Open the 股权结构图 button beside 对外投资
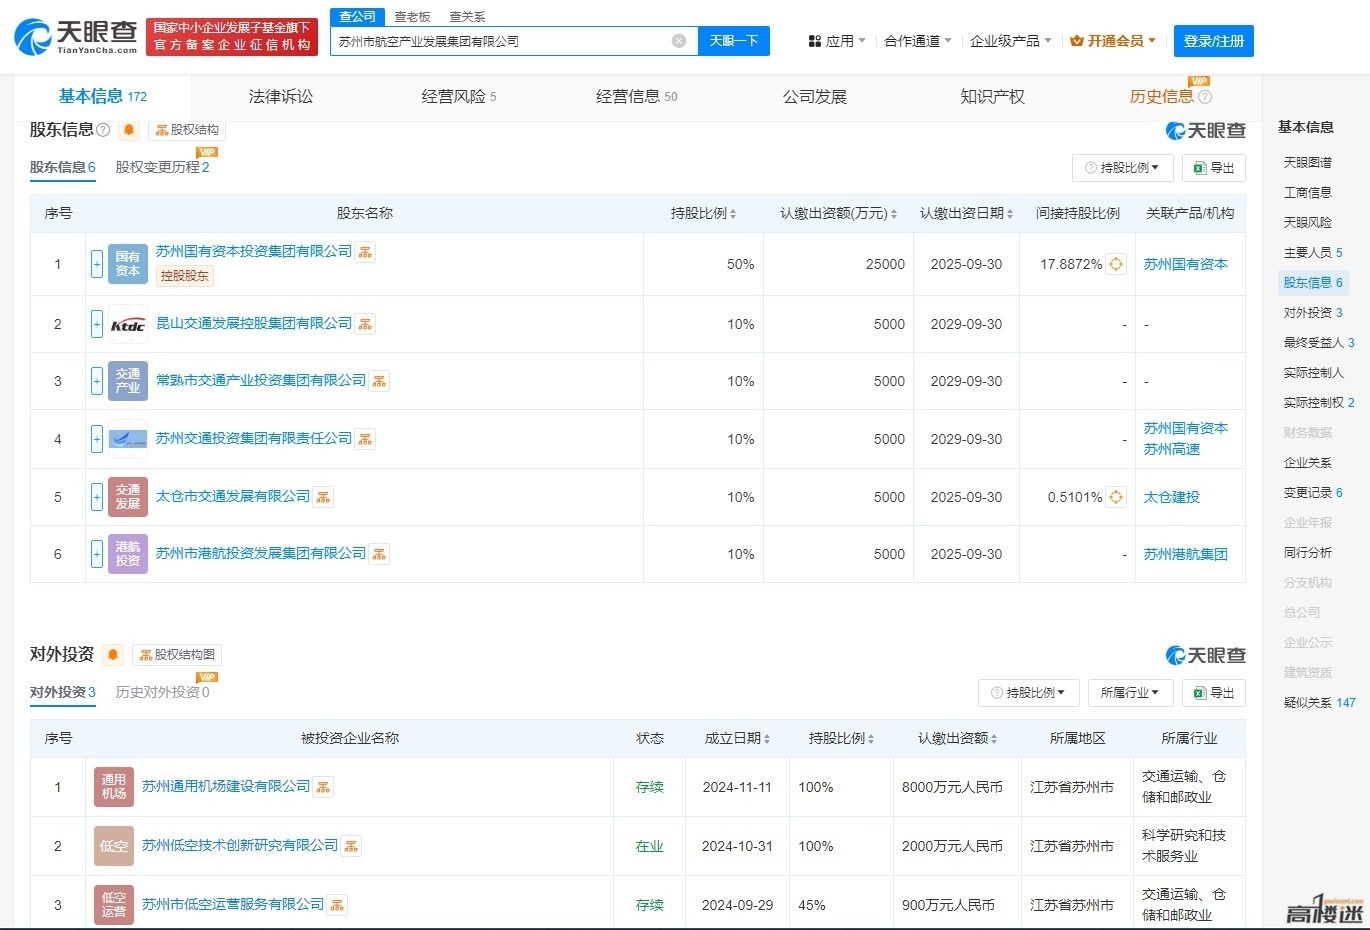The image size is (1370, 930). pyautogui.click(x=177, y=655)
